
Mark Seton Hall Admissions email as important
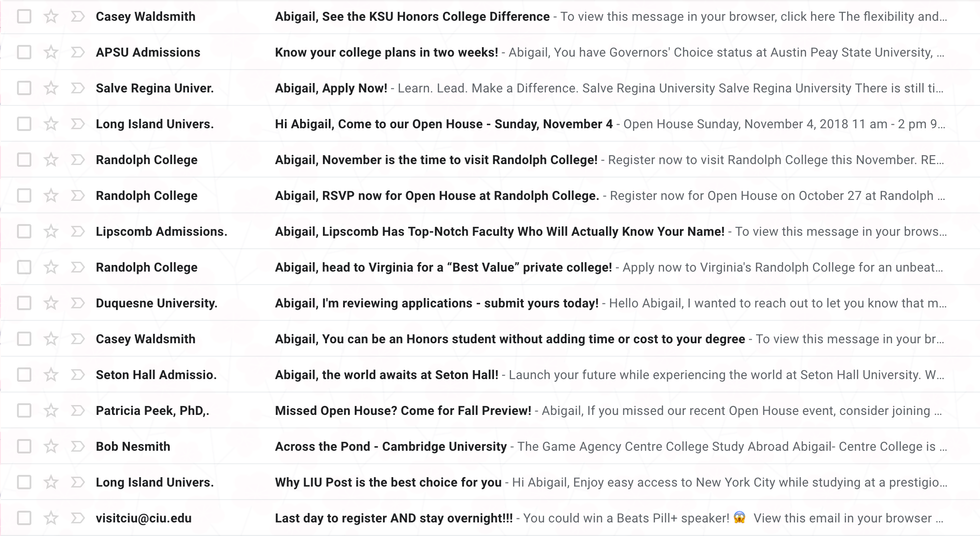[x=78, y=375]
